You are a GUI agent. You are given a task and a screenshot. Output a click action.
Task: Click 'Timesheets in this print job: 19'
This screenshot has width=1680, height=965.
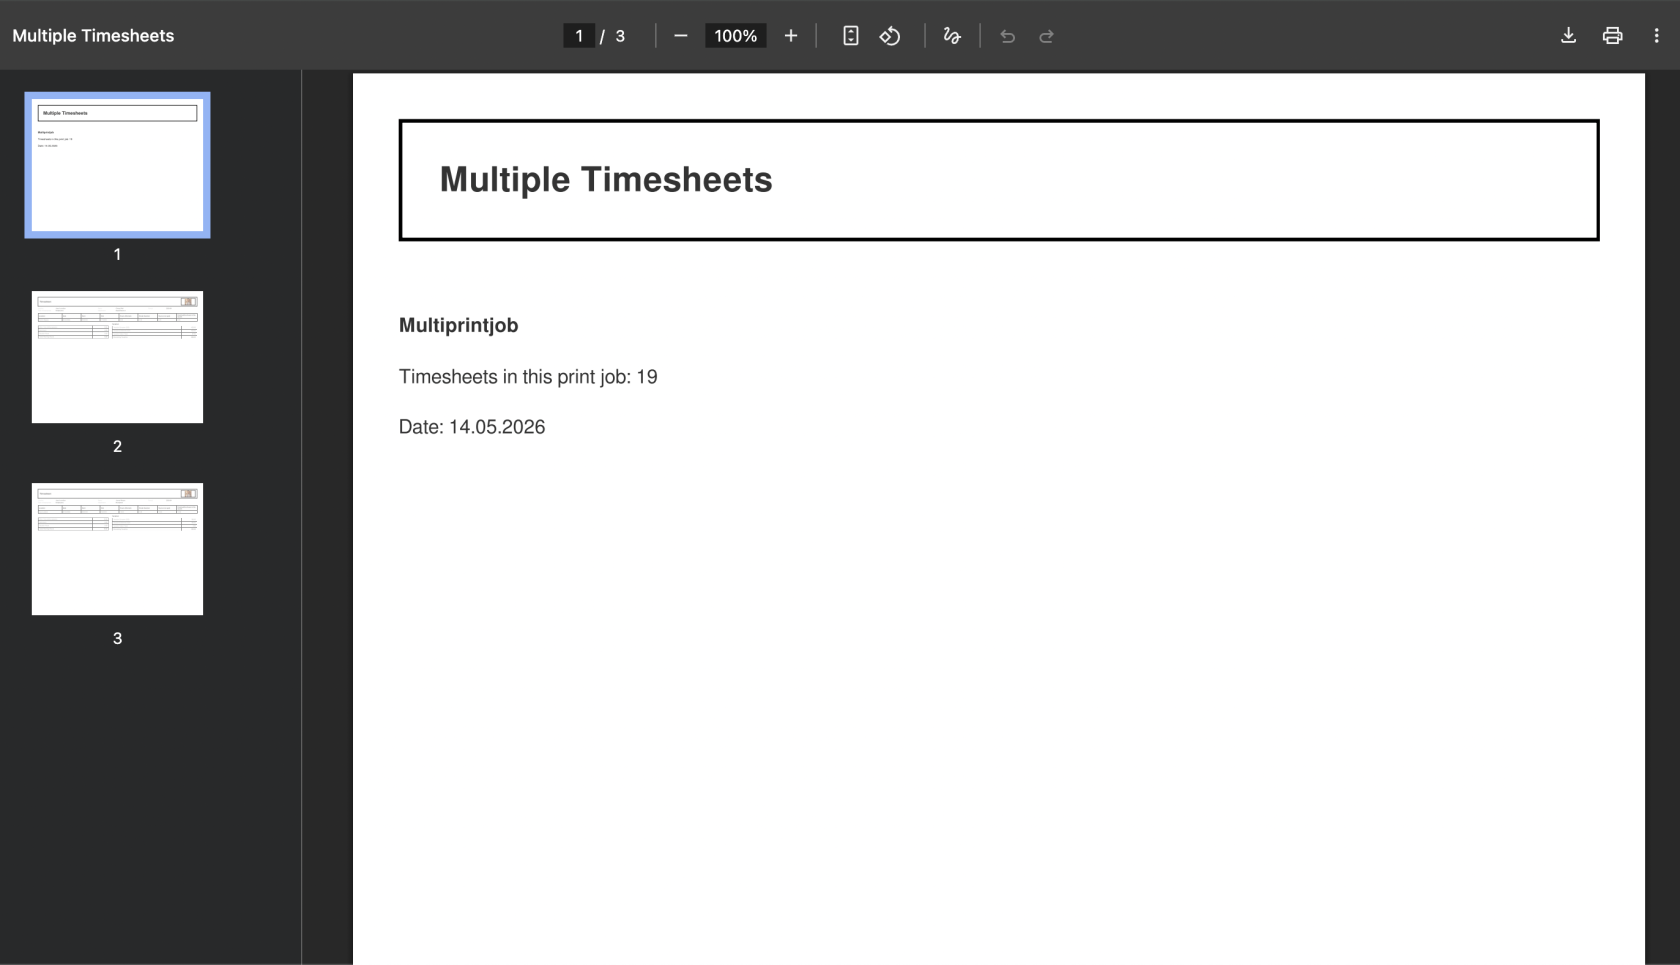pos(528,377)
